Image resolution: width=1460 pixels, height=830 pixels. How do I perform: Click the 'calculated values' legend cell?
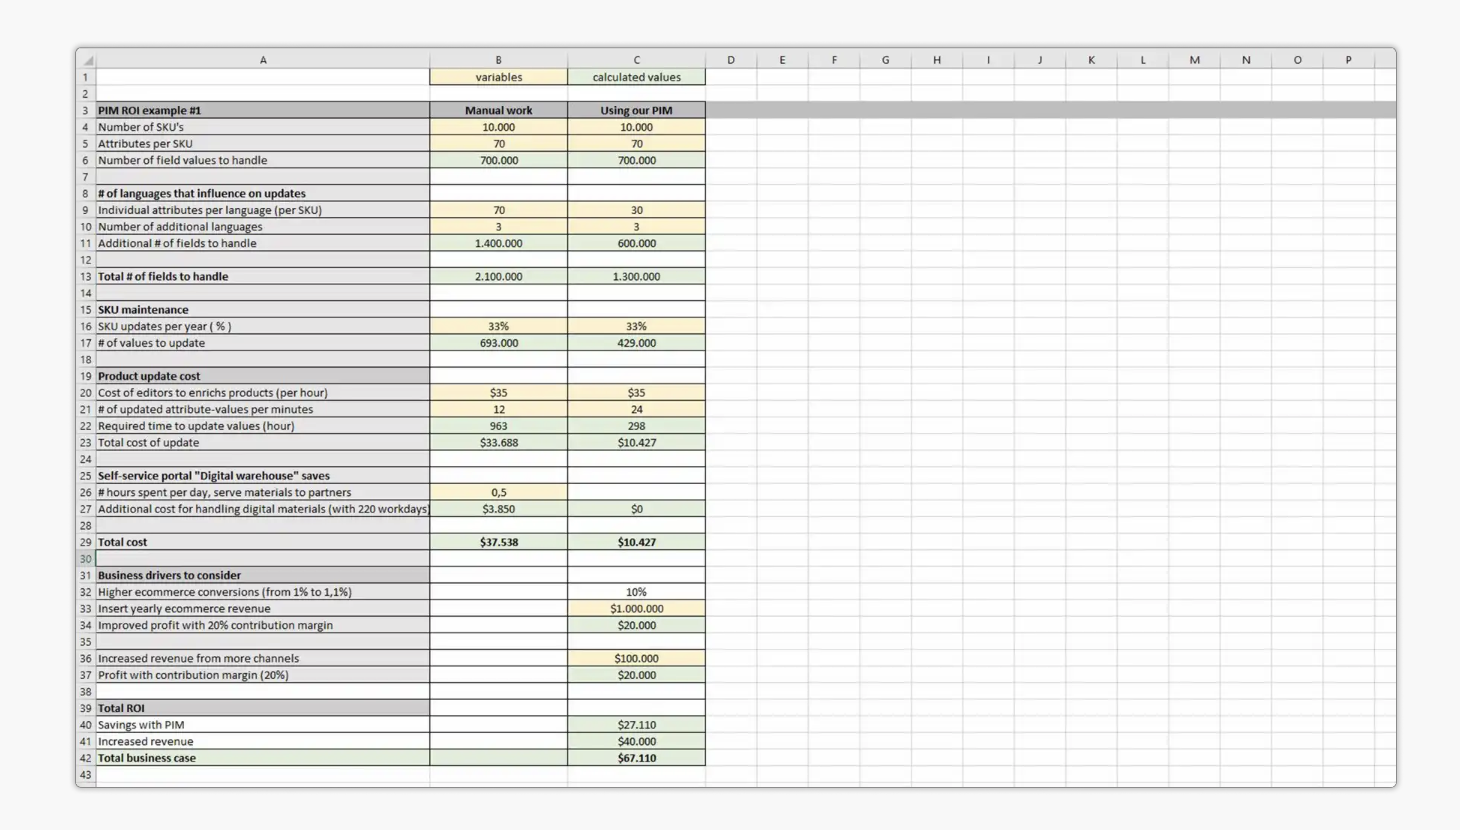(636, 77)
